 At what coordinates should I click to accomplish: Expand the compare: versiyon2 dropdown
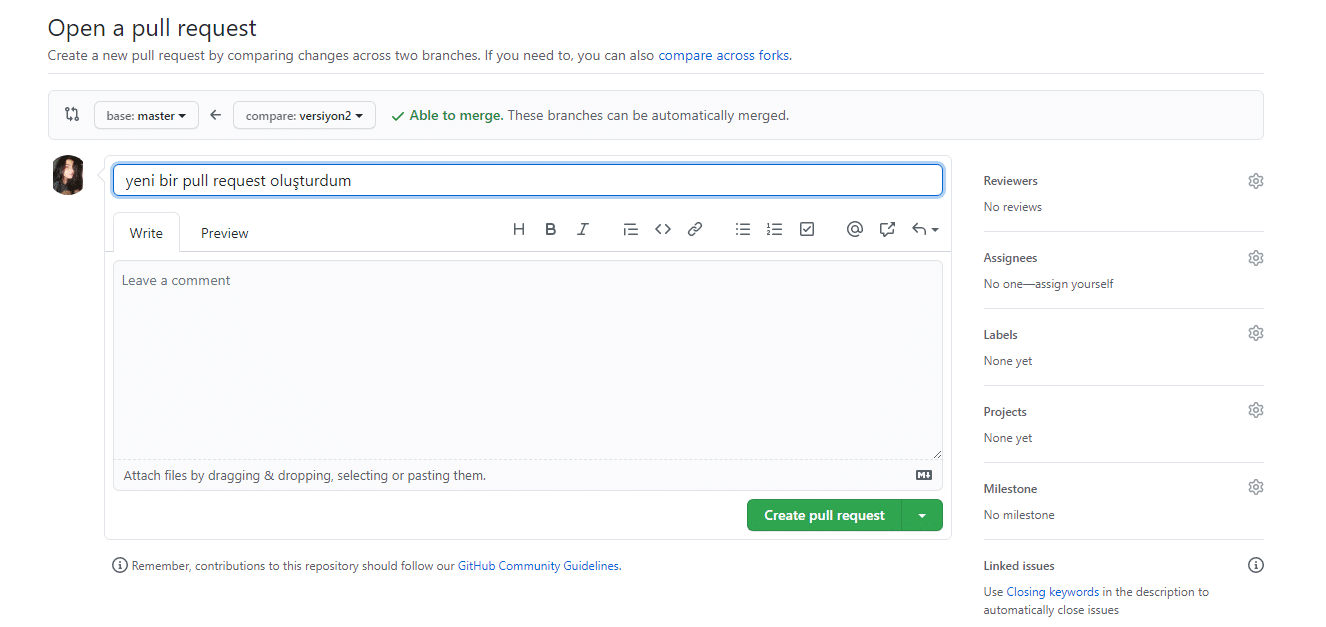pos(304,116)
